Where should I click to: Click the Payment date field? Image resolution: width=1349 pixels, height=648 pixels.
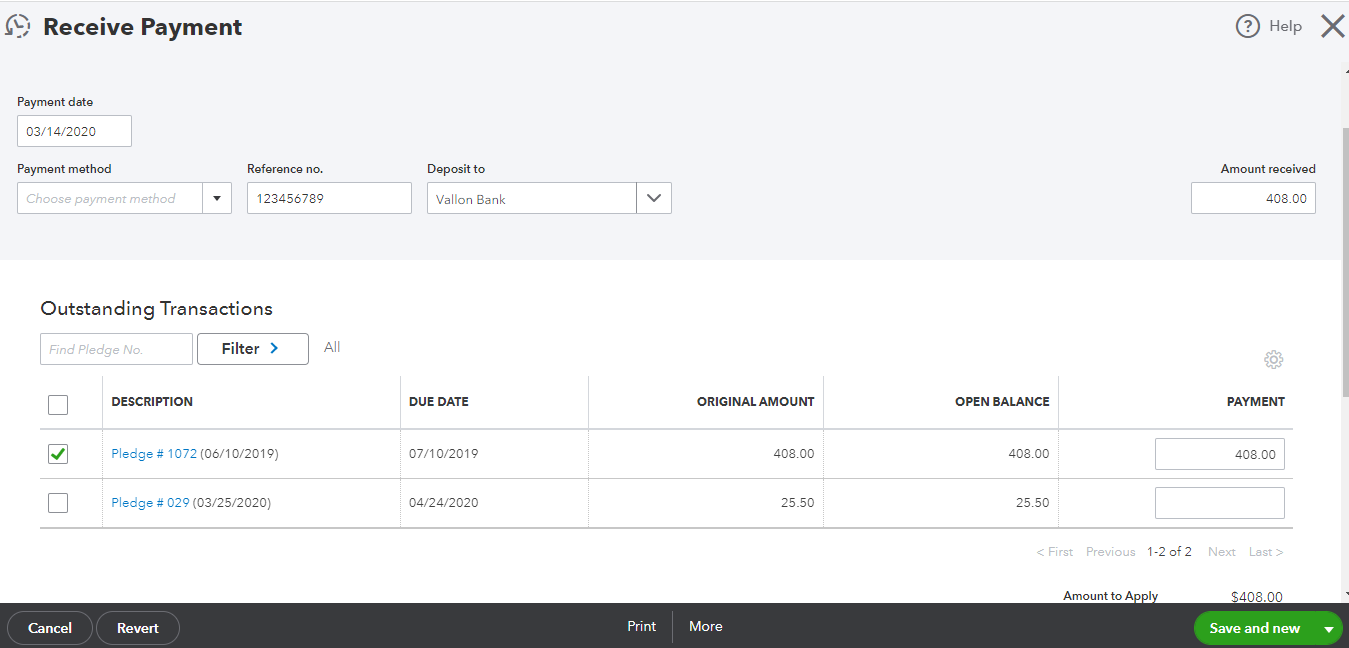click(x=74, y=131)
